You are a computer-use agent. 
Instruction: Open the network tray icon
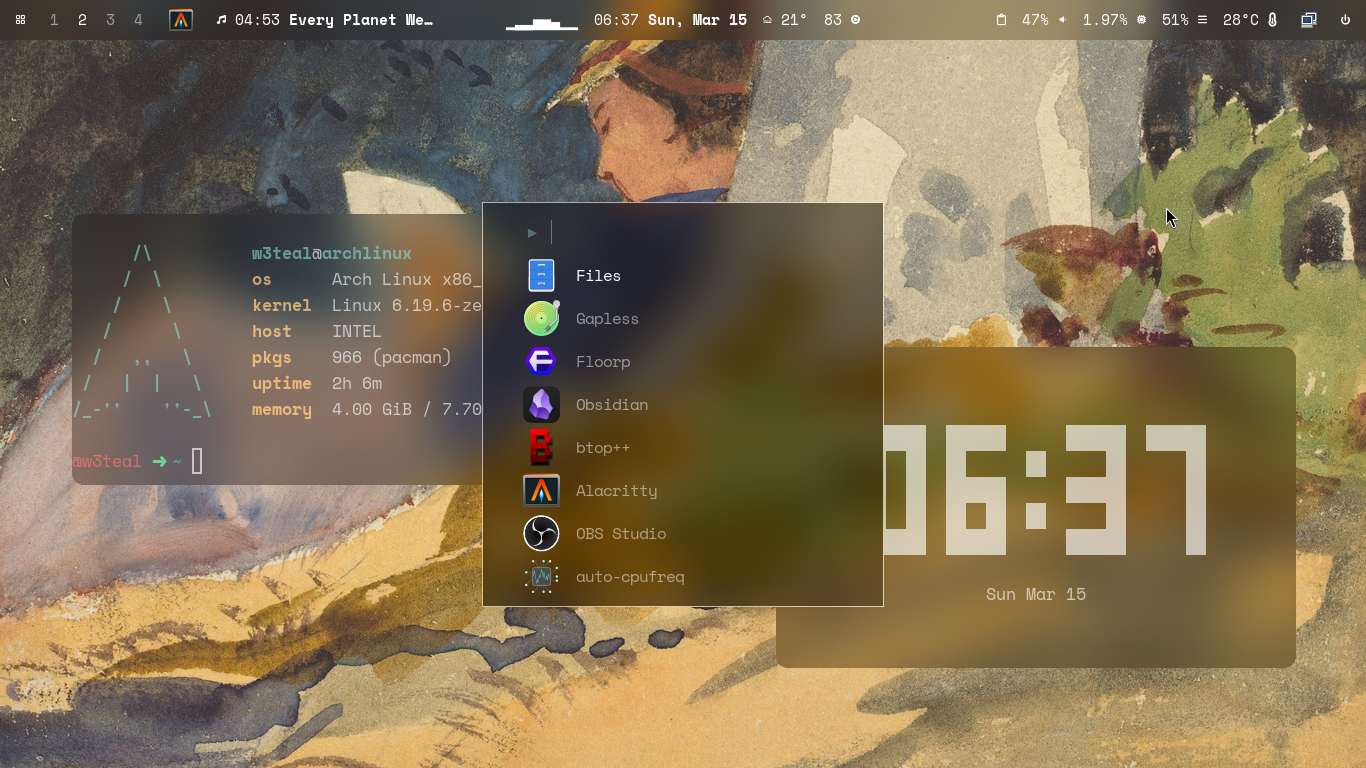(x=1308, y=20)
